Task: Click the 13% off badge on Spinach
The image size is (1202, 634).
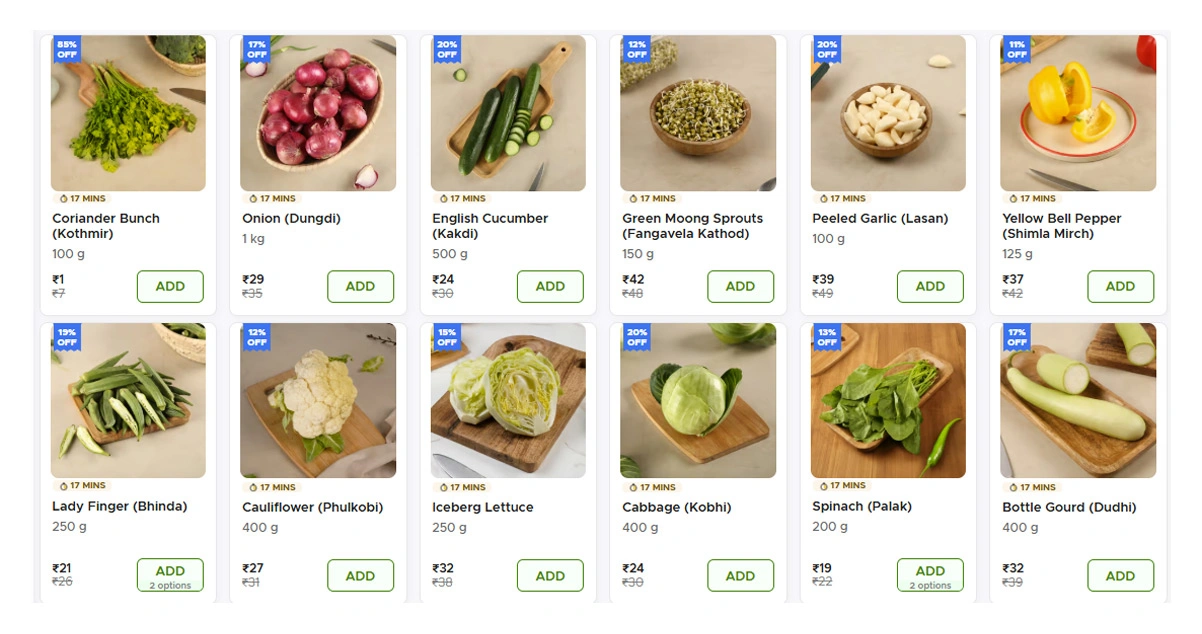Action: [x=827, y=337]
